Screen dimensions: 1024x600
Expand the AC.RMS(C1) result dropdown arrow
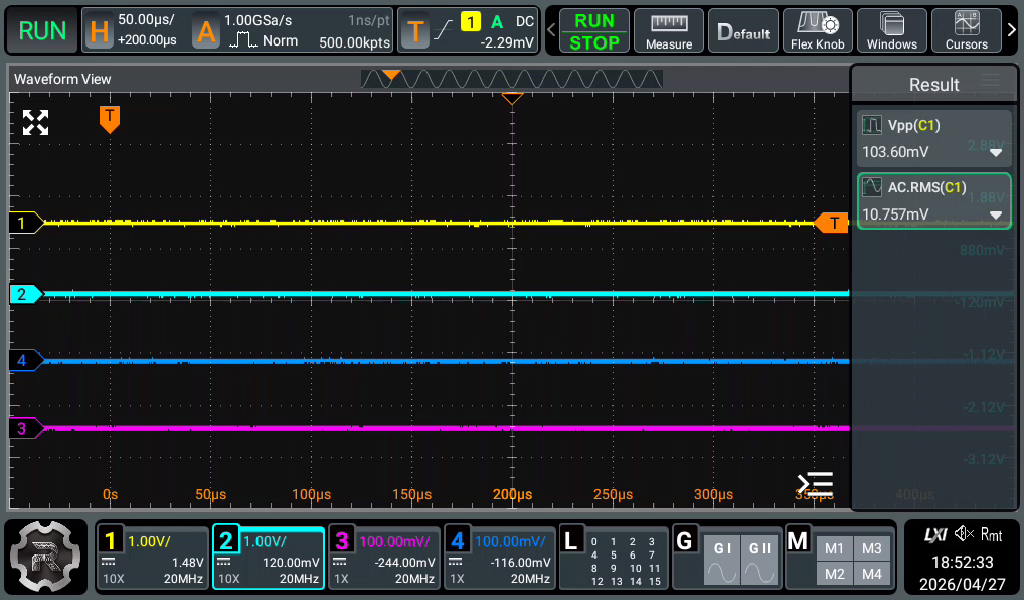[x=995, y=215]
